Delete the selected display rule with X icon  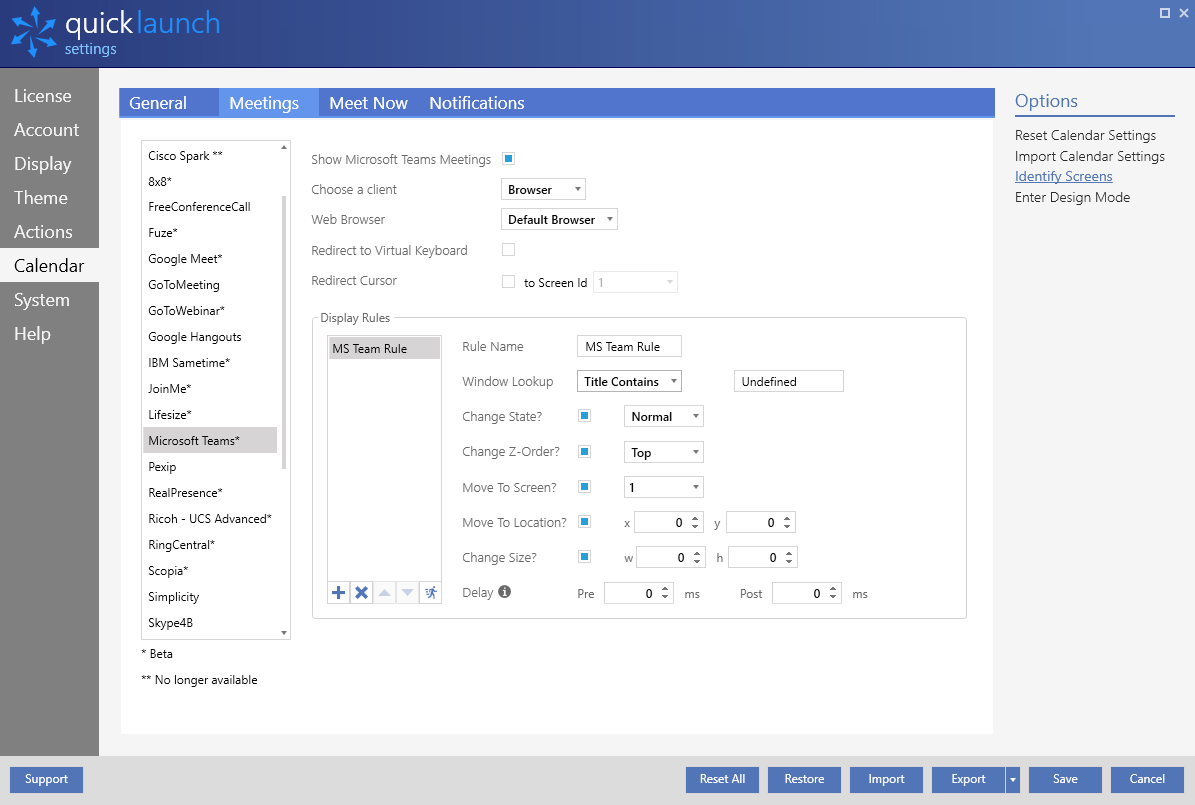(x=362, y=592)
